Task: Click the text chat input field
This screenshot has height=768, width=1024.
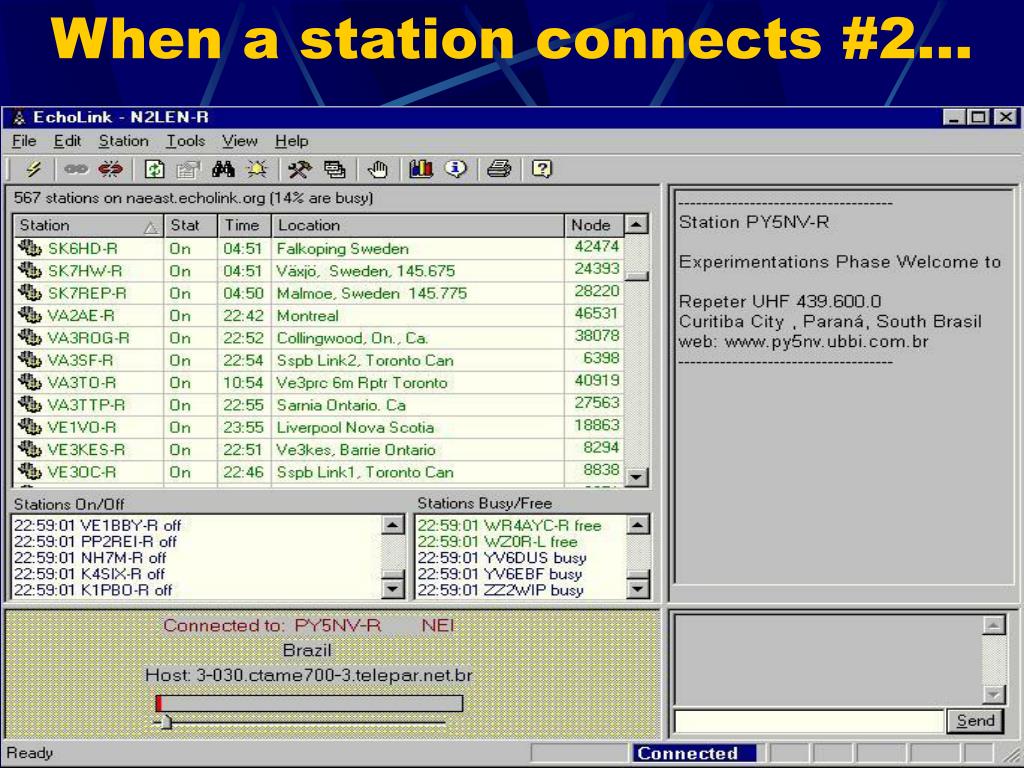Action: pyautogui.click(x=809, y=722)
